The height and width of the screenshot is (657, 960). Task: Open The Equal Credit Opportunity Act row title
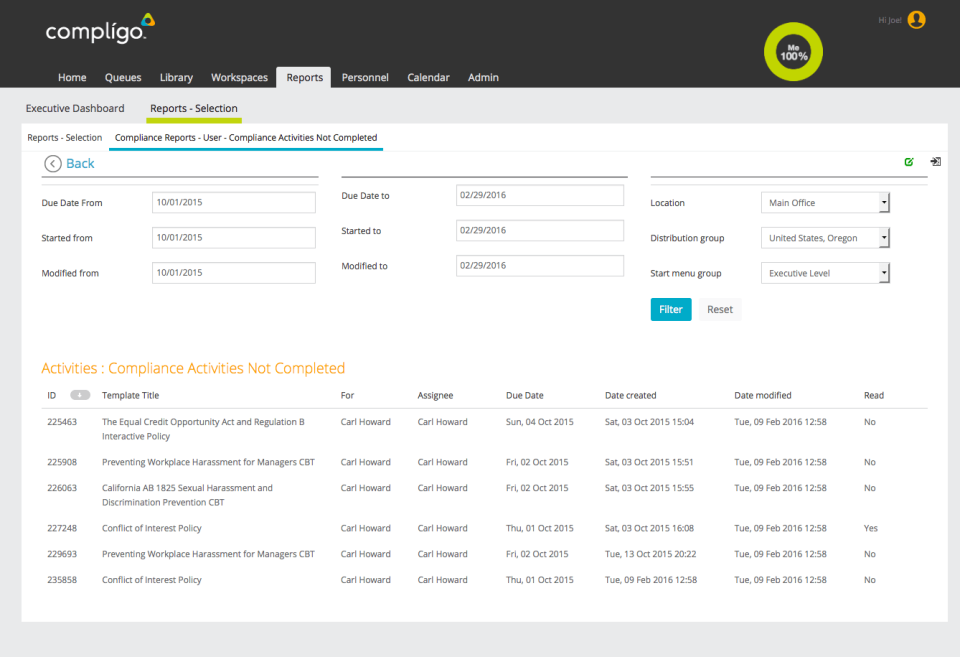203,429
